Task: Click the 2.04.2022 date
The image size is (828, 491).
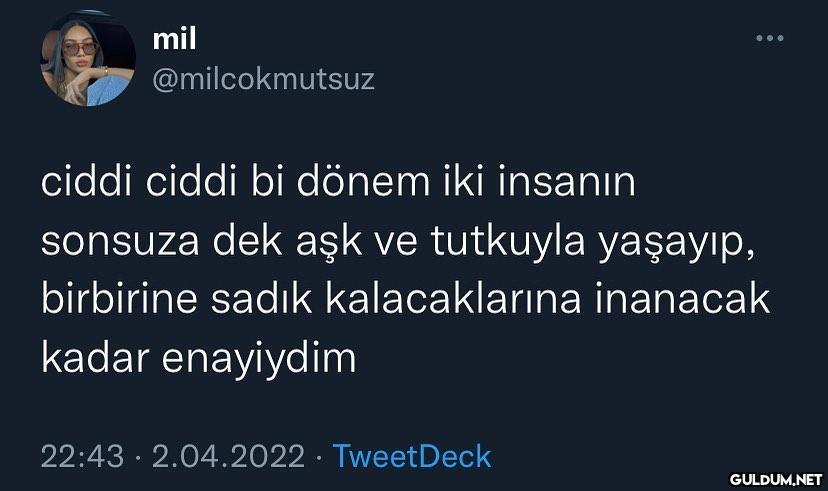Action: click(228, 456)
